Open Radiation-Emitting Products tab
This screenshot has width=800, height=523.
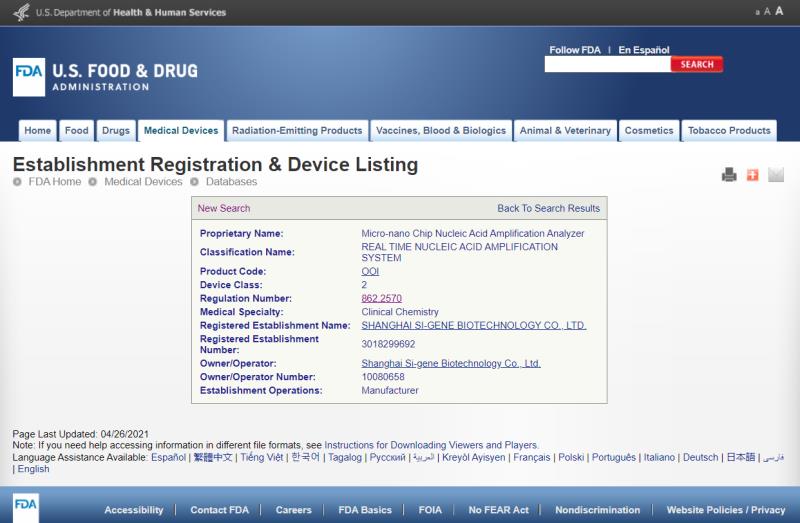(x=297, y=131)
